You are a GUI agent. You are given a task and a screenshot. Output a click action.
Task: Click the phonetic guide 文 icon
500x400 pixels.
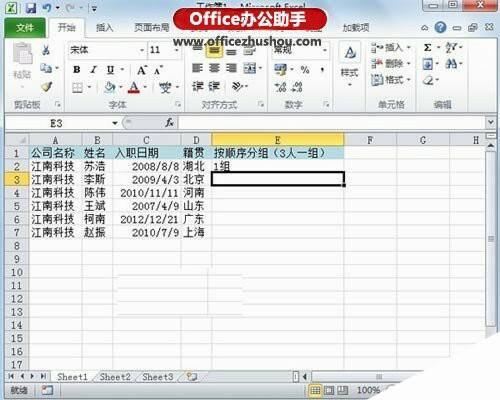[165, 88]
